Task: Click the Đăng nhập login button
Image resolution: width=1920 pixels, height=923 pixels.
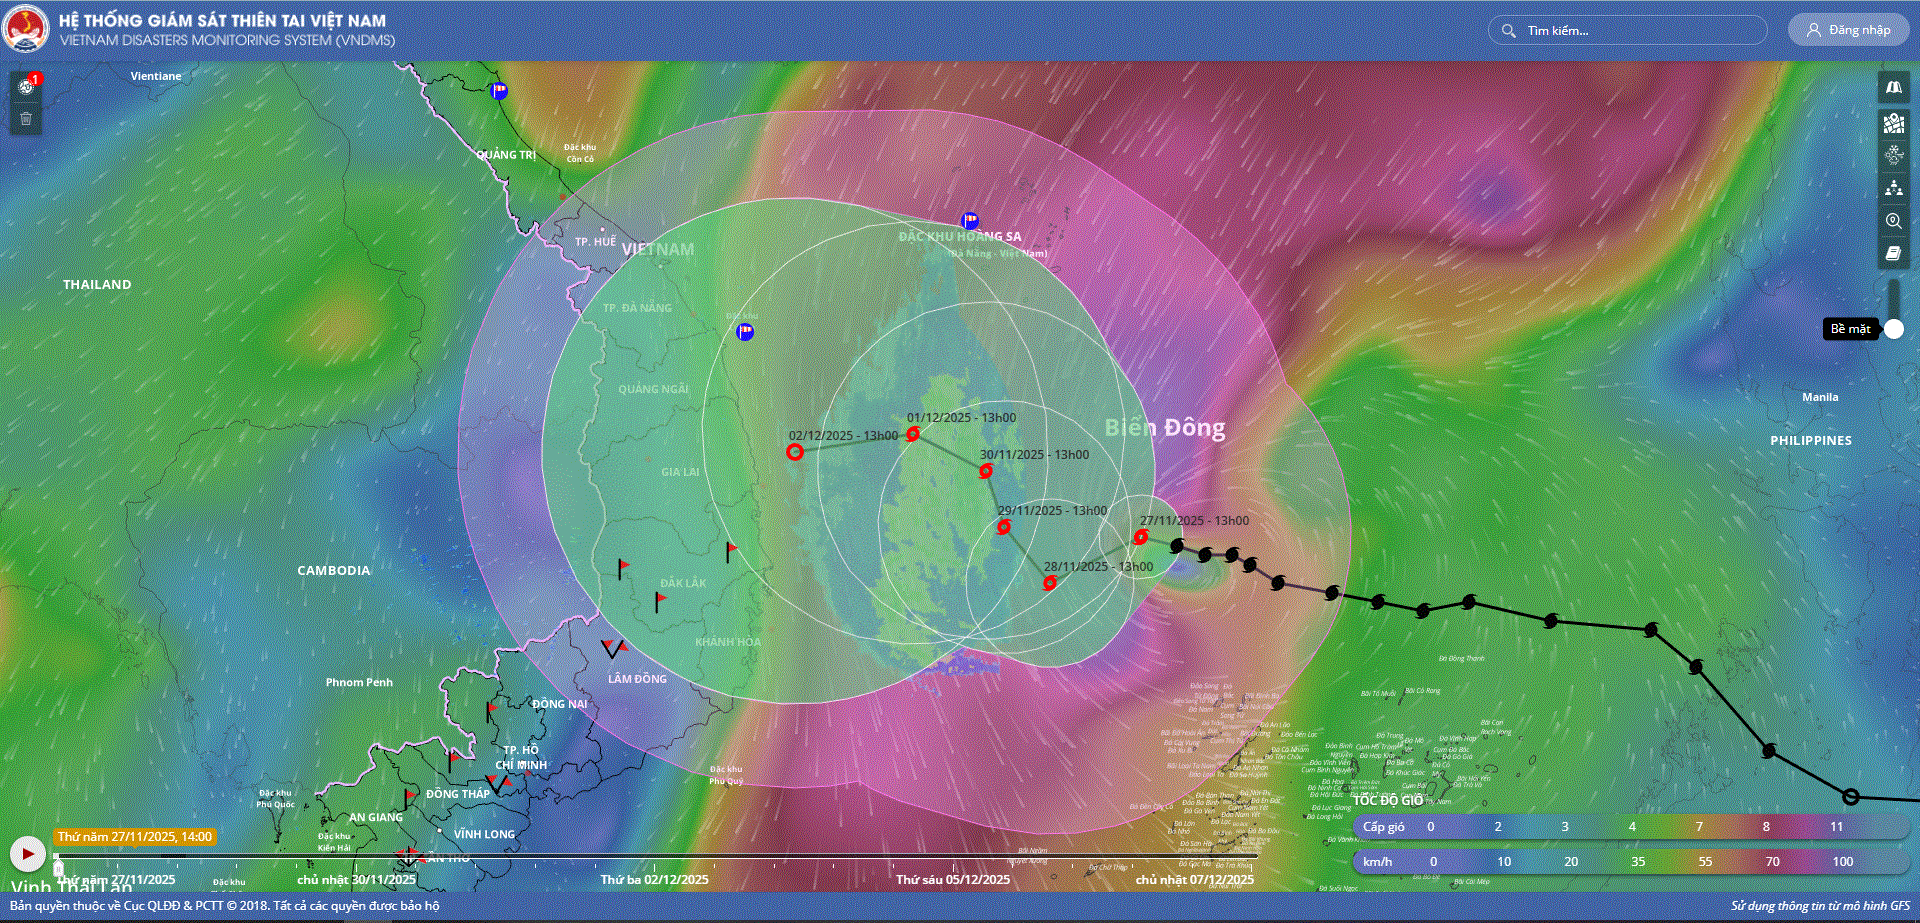Action: pos(1848,30)
